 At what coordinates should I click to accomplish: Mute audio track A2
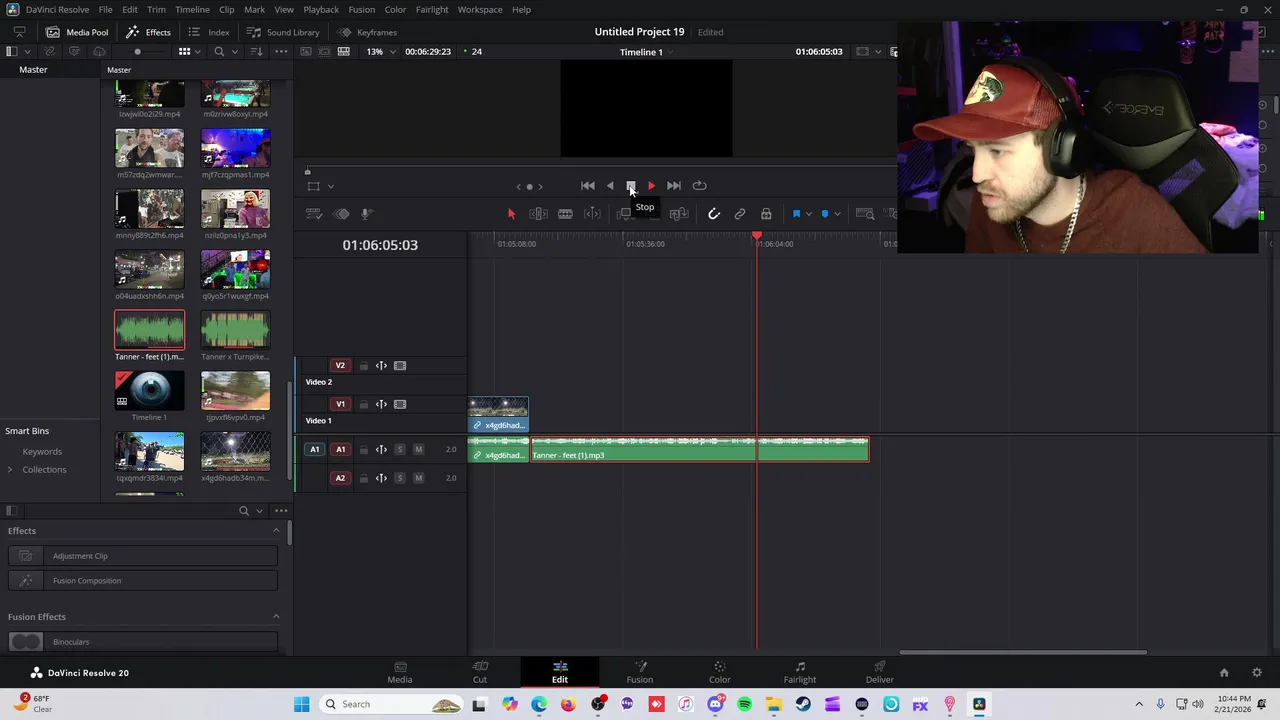[x=419, y=478]
